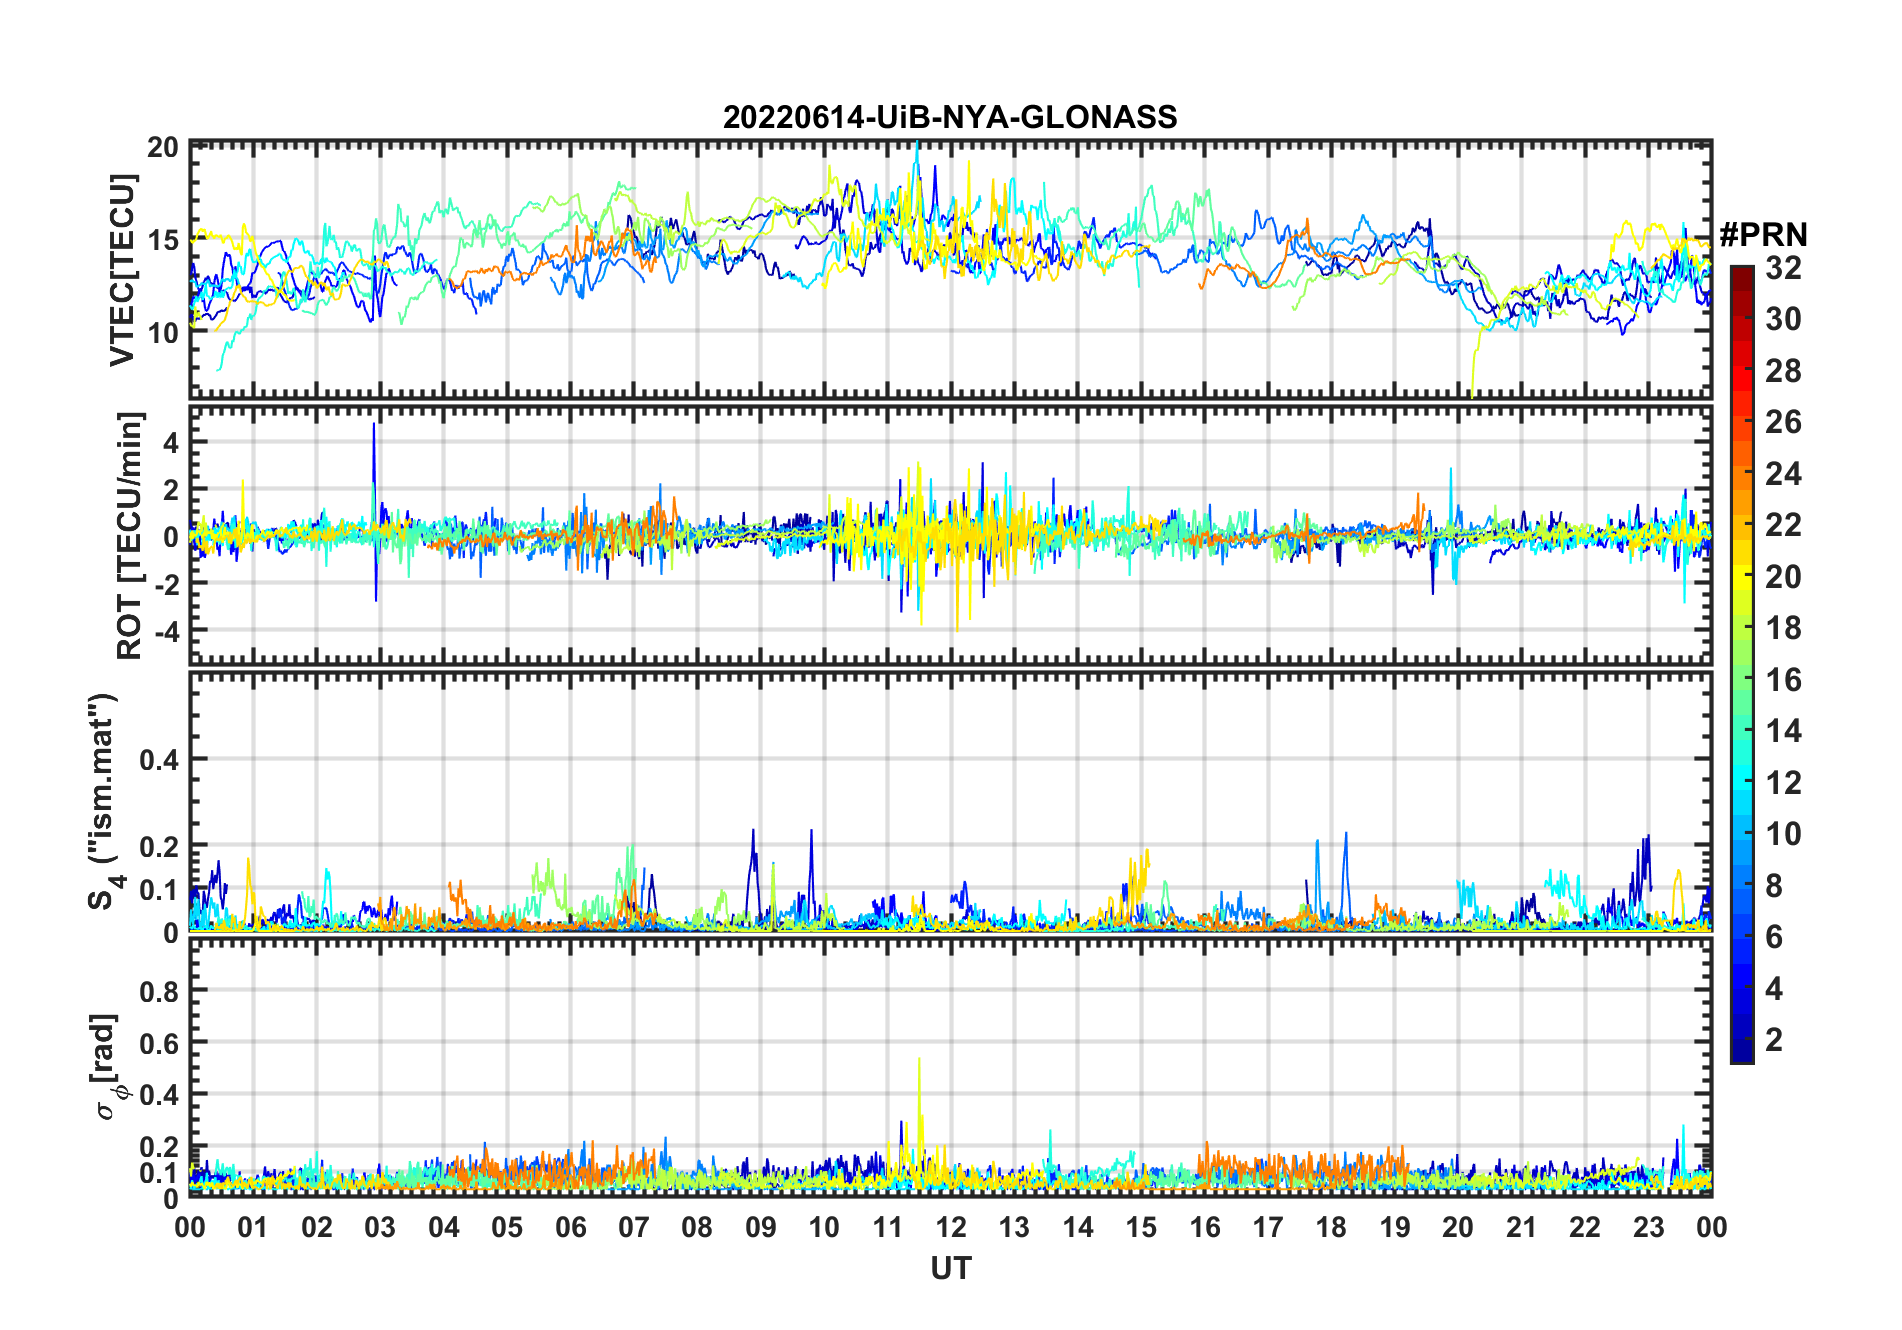This screenshot has height=1330, width=1902.
Task: Click the UT axis tick label 21
Action: (1522, 1228)
